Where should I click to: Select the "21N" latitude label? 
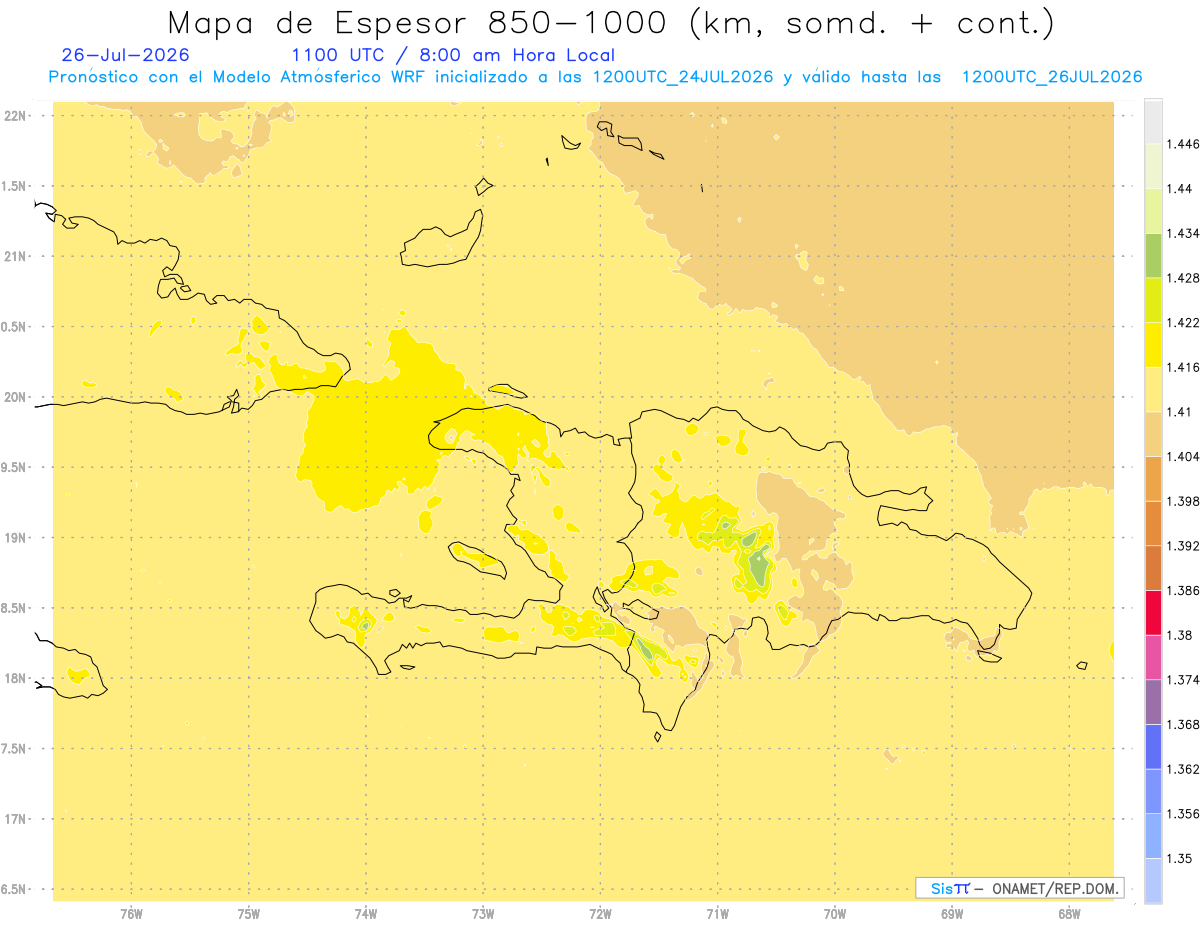(16, 256)
